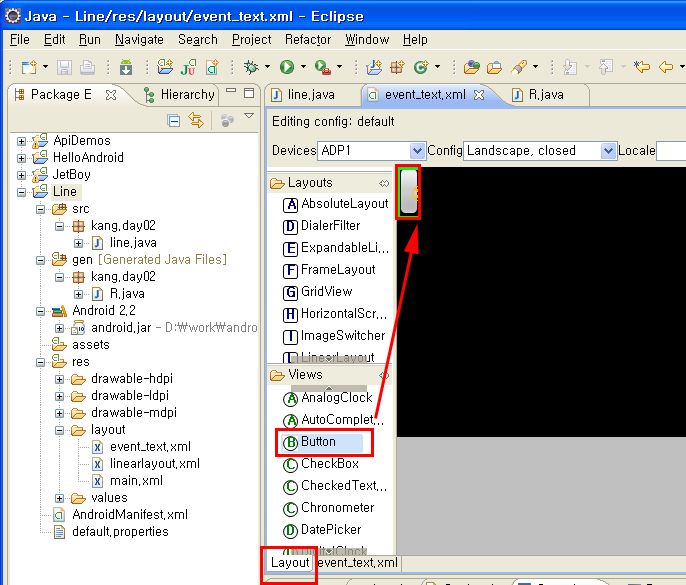Click New Java Class toolbar icon
The height and width of the screenshot is (585, 686).
[x=421, y=67]
